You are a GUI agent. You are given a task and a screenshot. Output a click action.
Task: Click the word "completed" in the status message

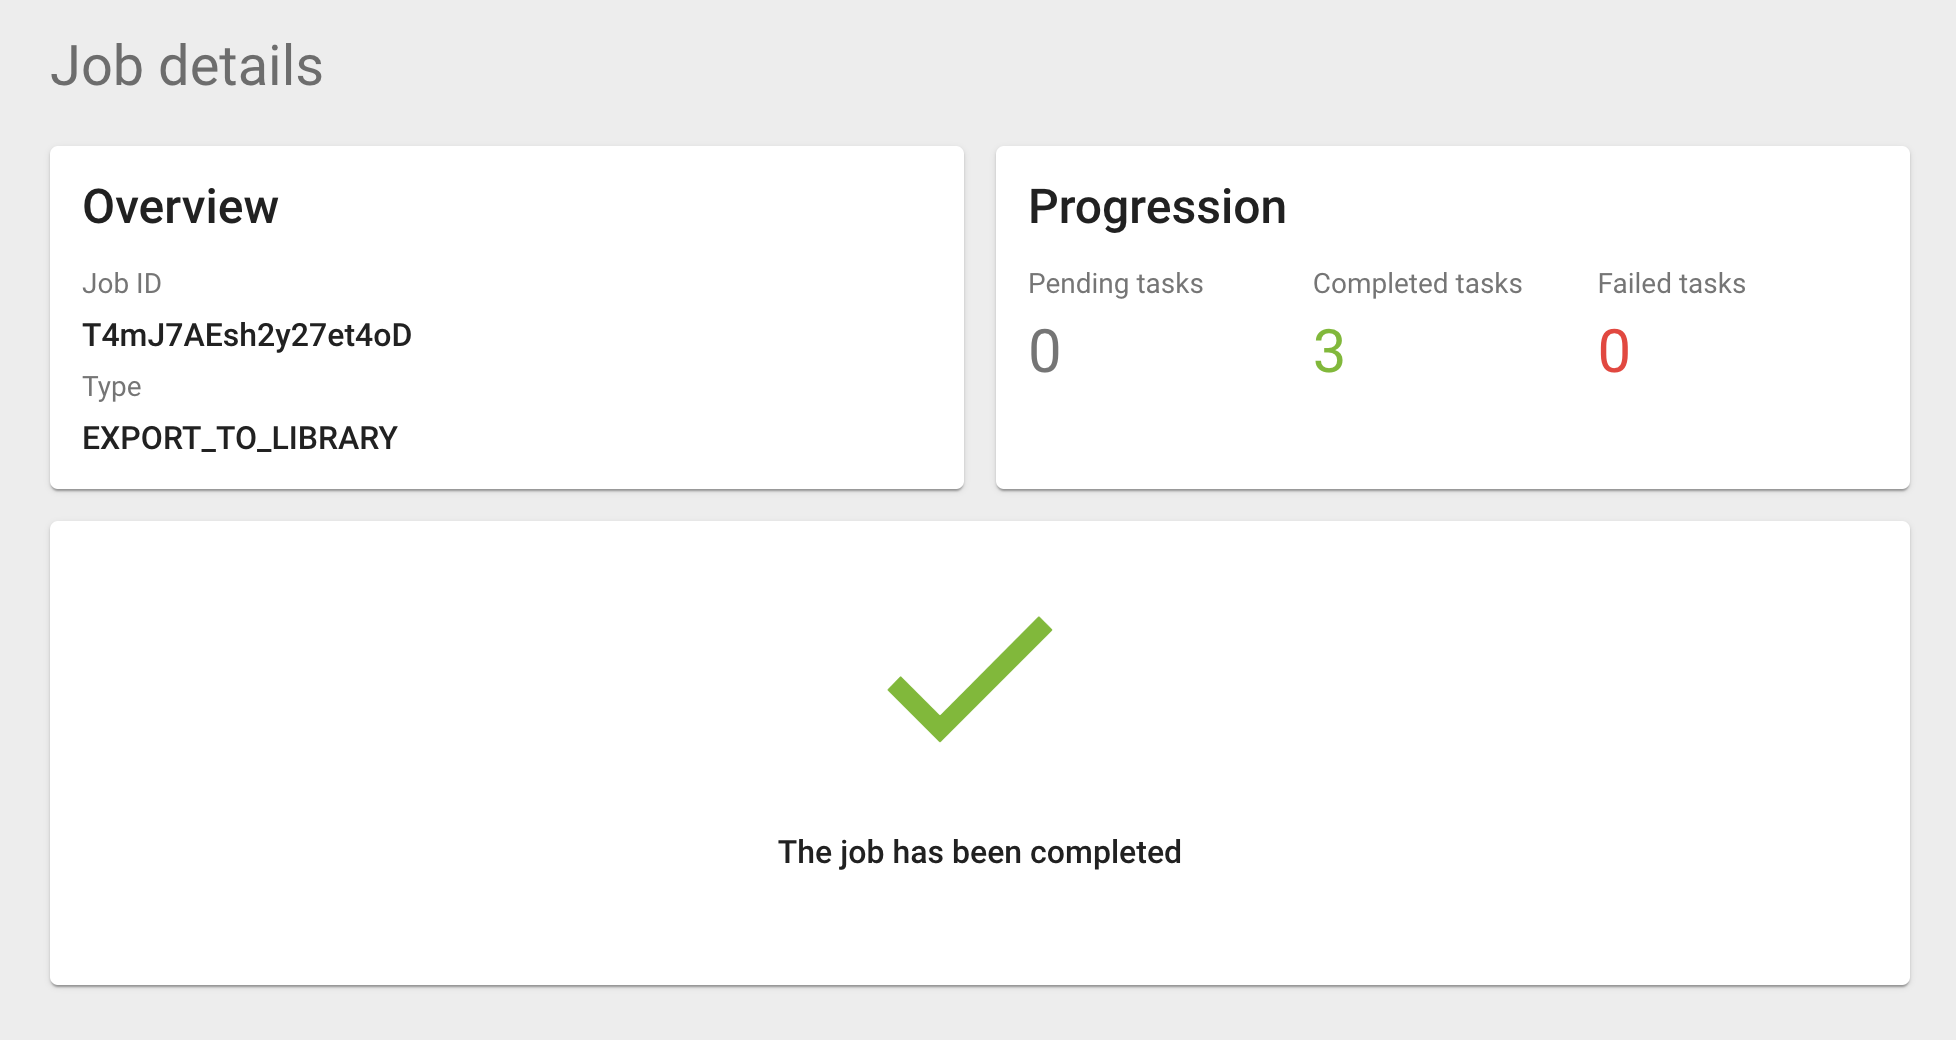pos(1105,853)
